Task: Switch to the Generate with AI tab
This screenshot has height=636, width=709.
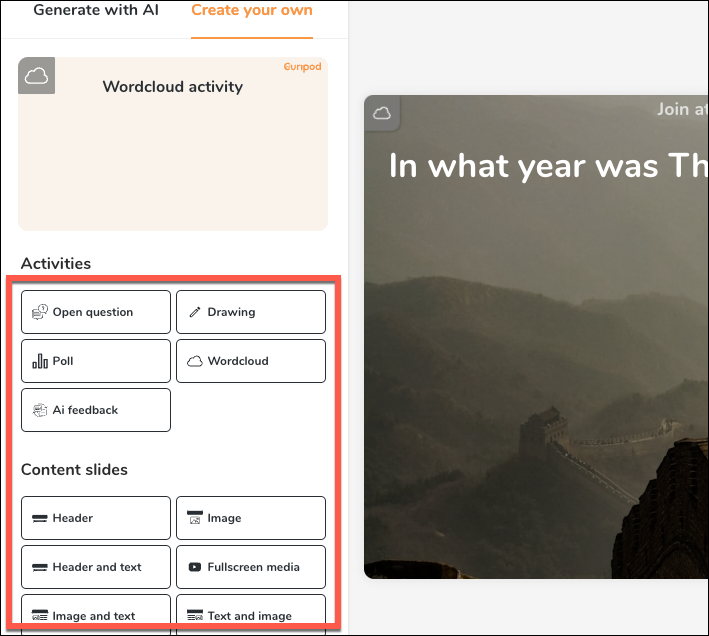Action: tap(96, 10)
